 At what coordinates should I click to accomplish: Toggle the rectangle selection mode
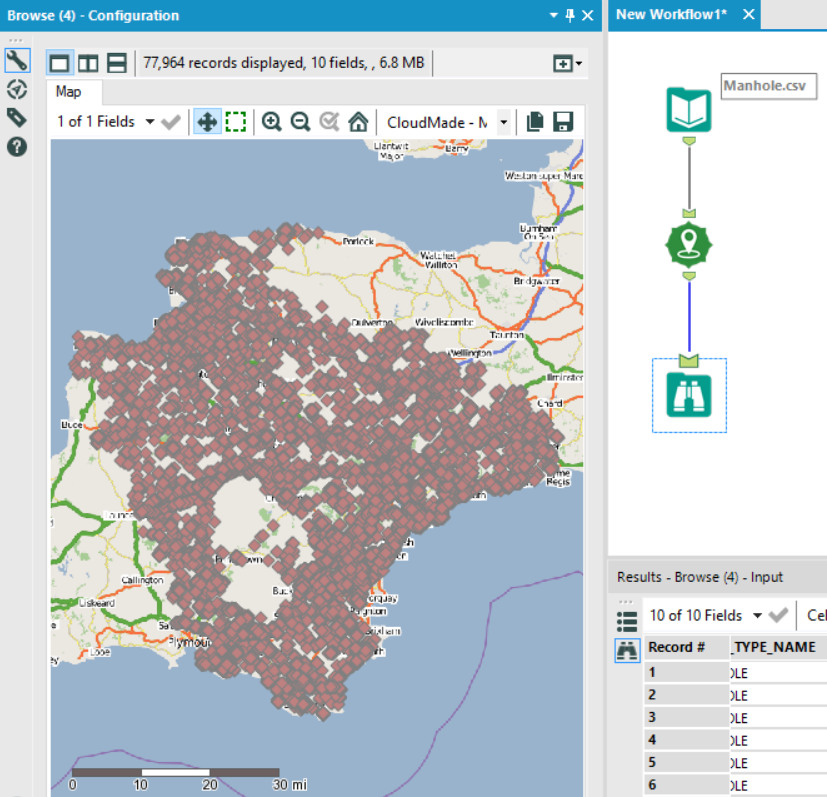pyautogui.click(x=235, y=122)
